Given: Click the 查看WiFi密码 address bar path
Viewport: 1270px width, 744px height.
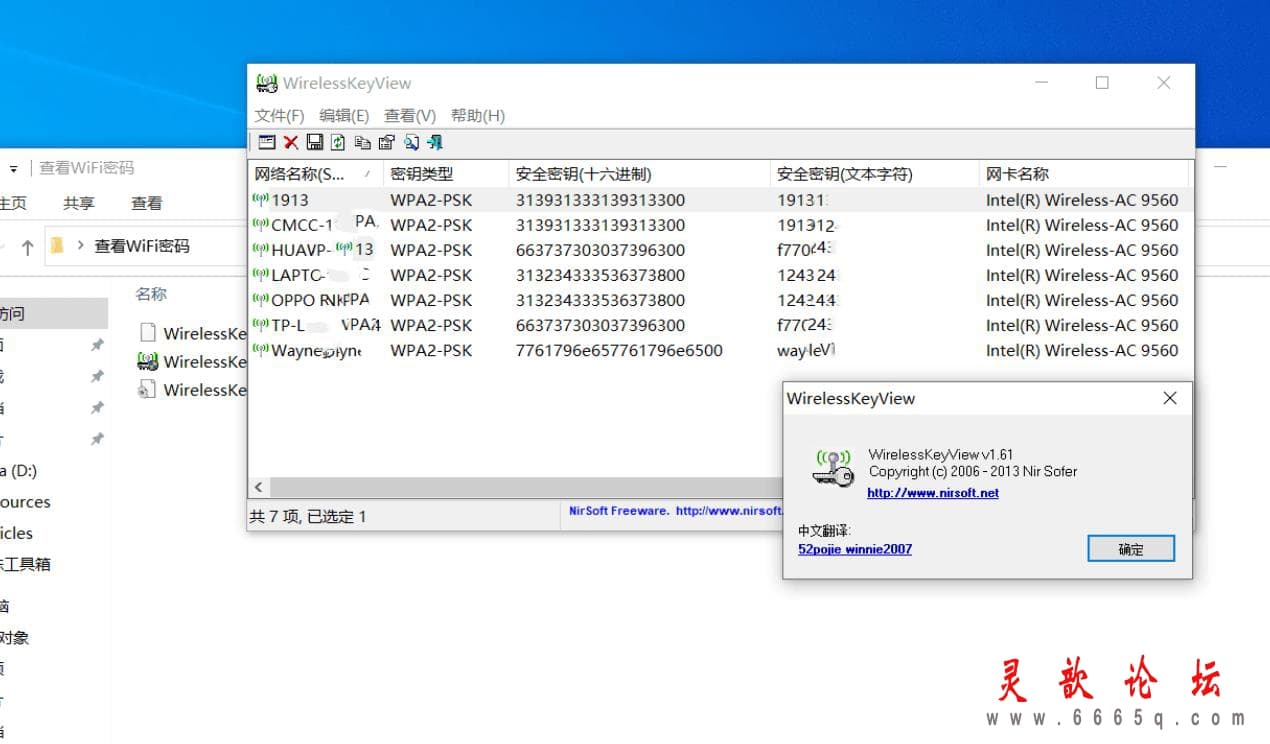Looking at the screenshot, I should (x=142, y=245).
